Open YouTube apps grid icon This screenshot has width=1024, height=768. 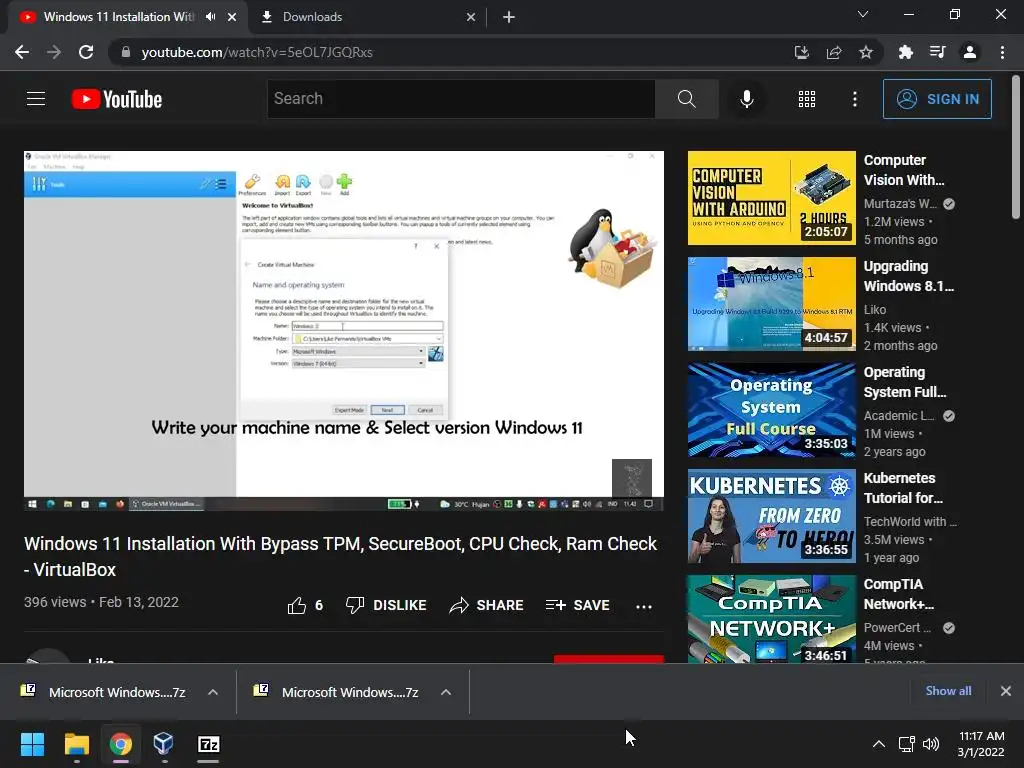pyautogui.click(x=807, y=99)
